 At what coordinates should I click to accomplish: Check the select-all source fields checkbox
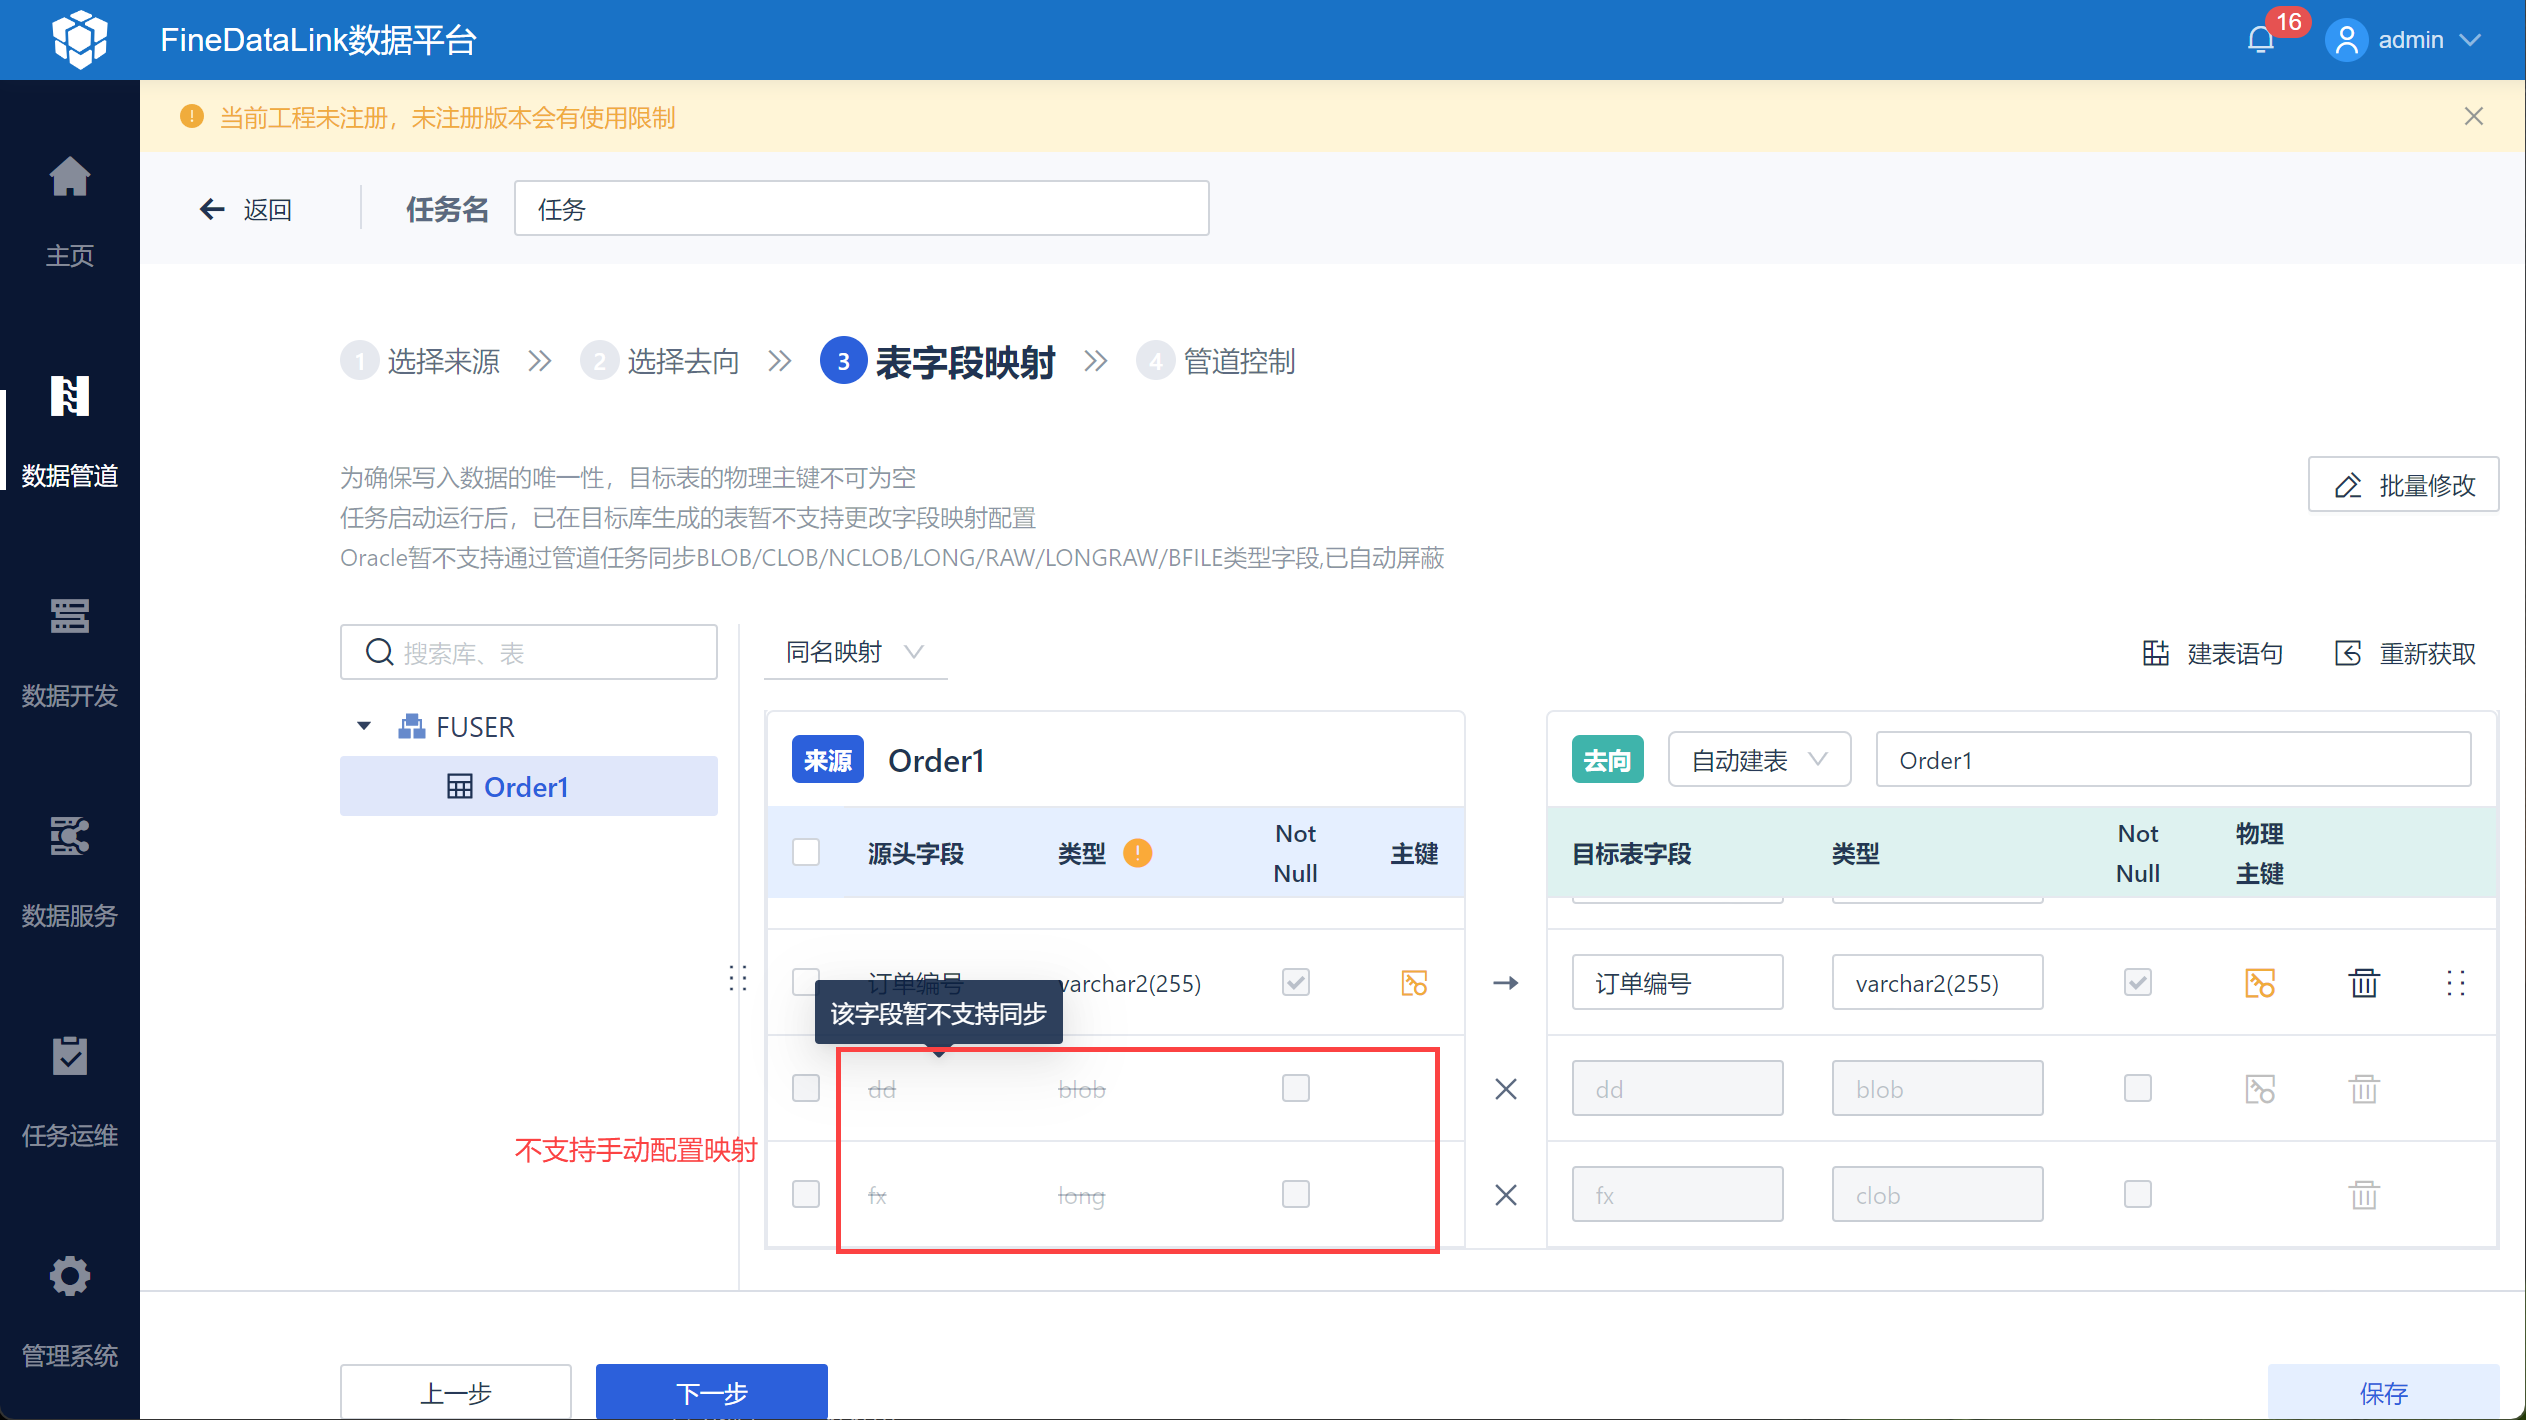coord(806,853)
